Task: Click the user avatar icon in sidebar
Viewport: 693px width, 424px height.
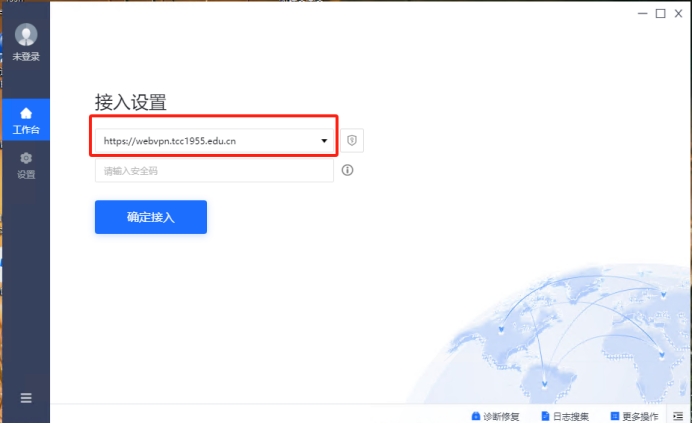Action: [x=26, y=36]
